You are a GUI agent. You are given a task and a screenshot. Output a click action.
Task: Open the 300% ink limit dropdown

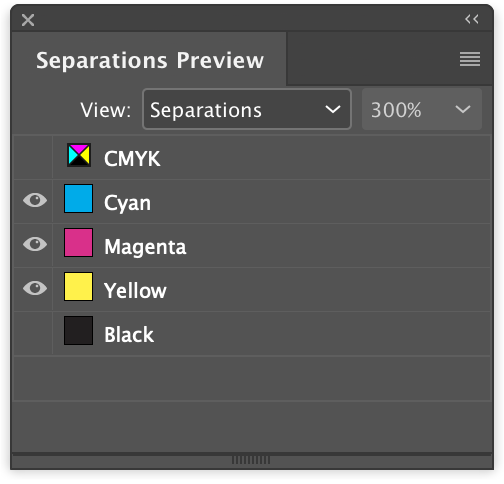(x=422, y=109)
